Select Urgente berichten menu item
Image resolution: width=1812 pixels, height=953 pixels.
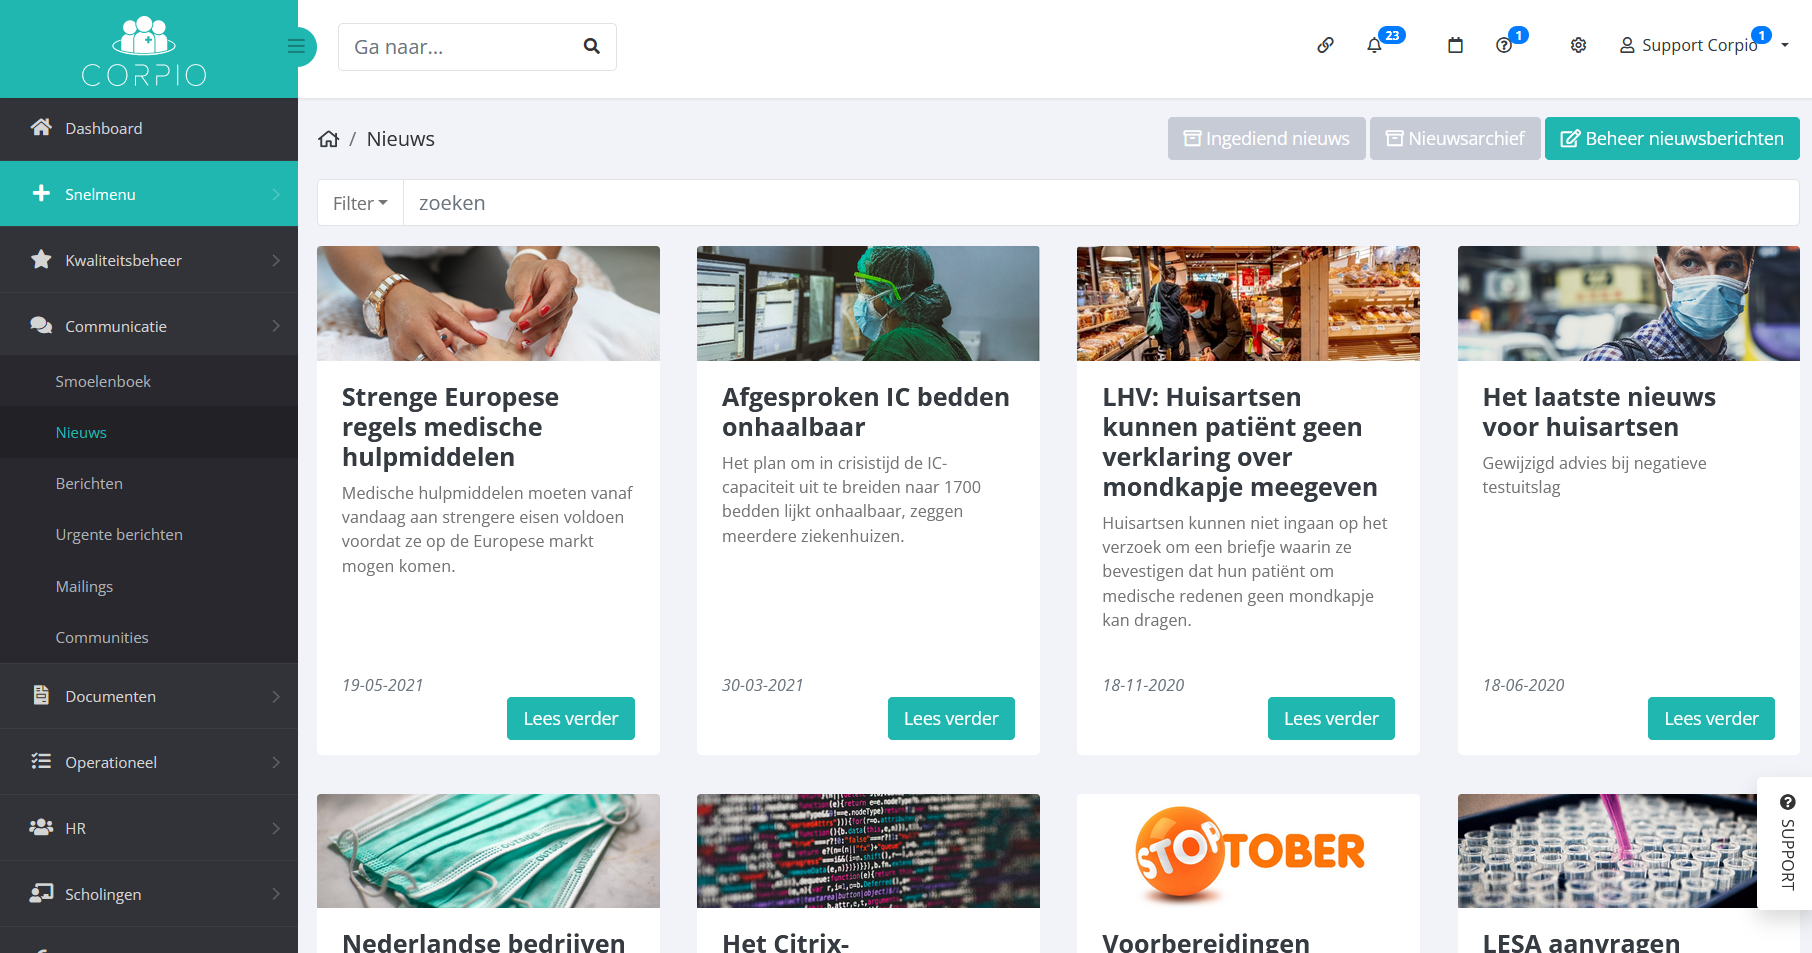point(119,534)
